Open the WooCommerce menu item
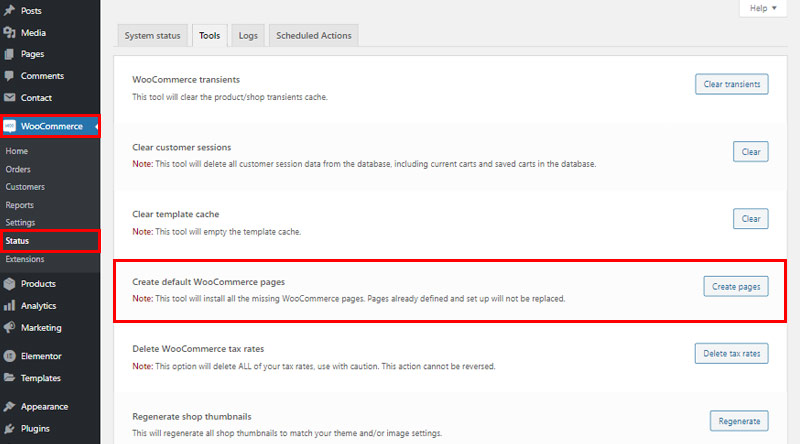 tap(50, 126)
